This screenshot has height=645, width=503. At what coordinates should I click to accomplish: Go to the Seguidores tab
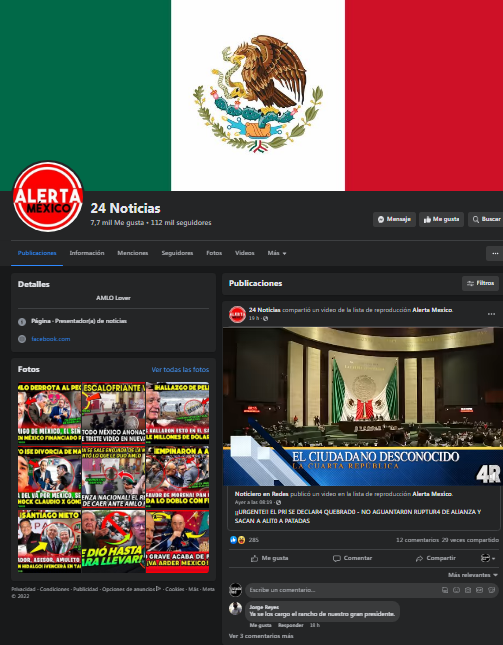(177, 253)
